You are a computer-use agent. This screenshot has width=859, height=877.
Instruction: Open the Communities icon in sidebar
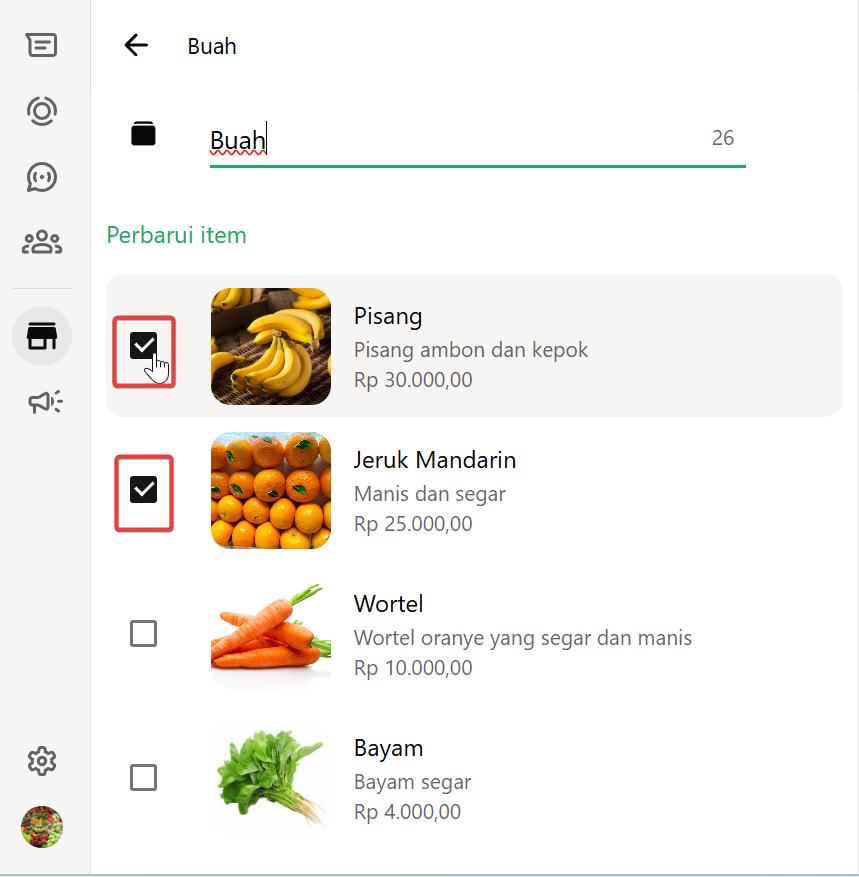[x=42, y=242]
